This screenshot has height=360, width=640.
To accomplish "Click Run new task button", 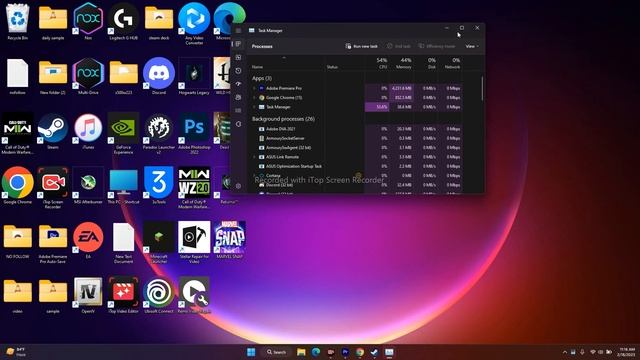I will point(361,46).
